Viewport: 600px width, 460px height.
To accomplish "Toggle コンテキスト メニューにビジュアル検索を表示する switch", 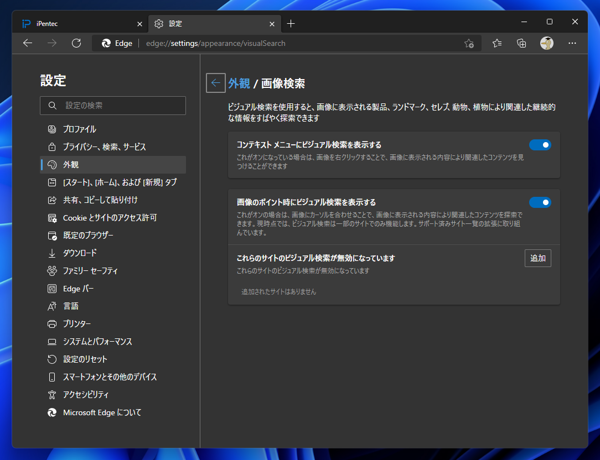I will pyautogui.click(x=540, y=145).
